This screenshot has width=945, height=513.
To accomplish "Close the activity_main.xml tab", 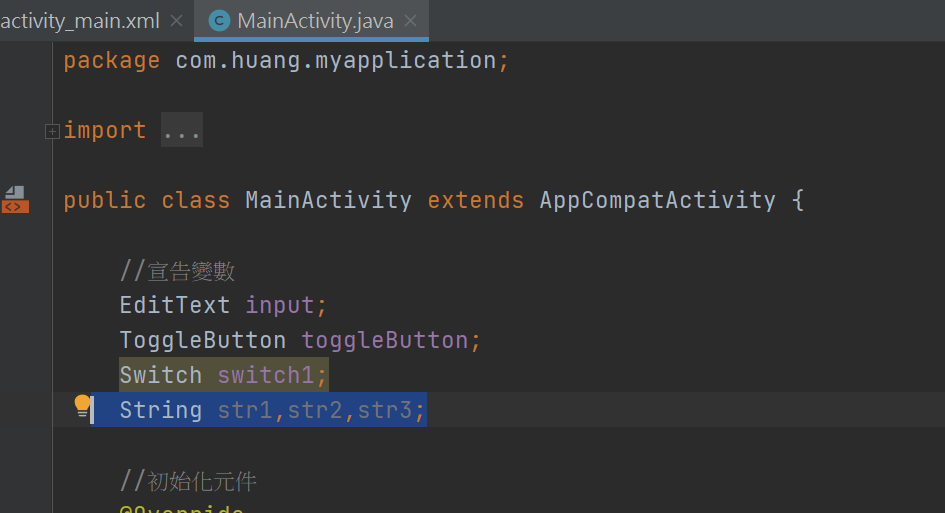I will (177, 21).
